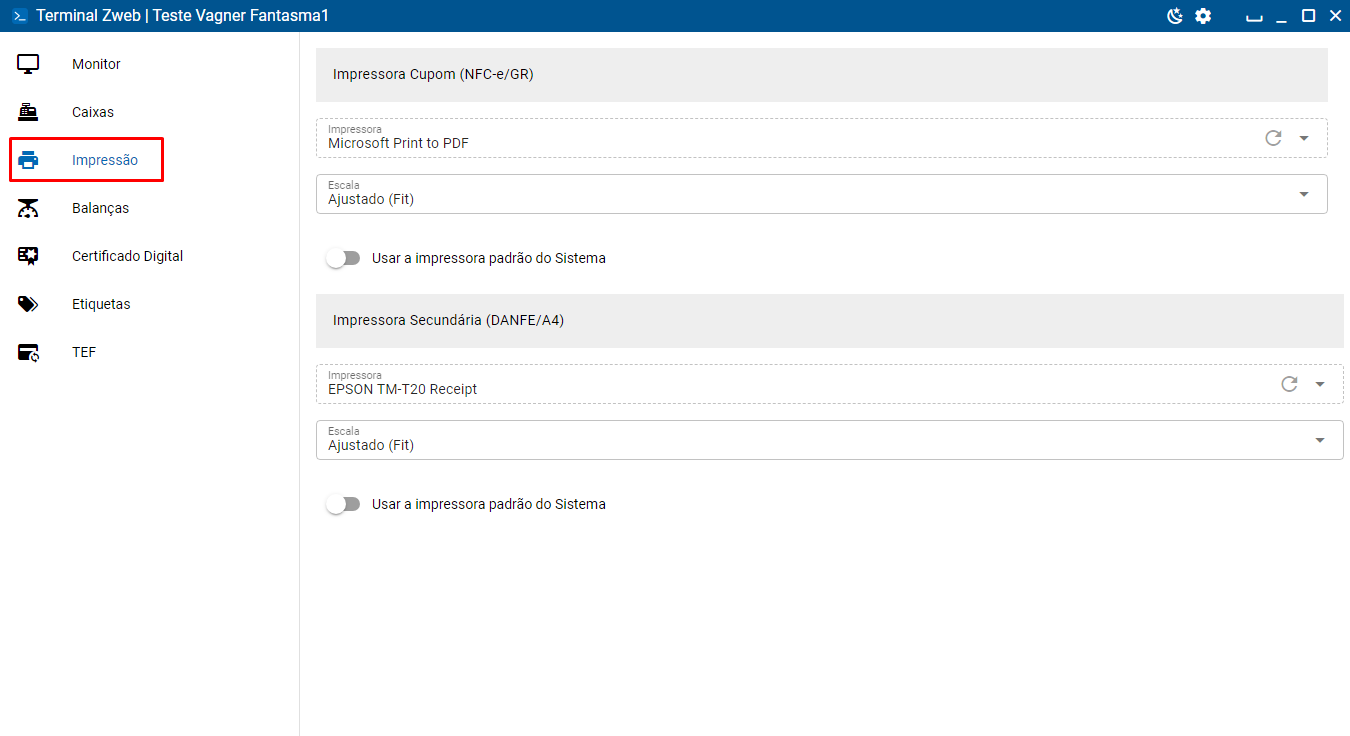Click the Impressora Cupom (NFC-e/GR) header
The image size is (1350, 736).
tap(433, 74)
